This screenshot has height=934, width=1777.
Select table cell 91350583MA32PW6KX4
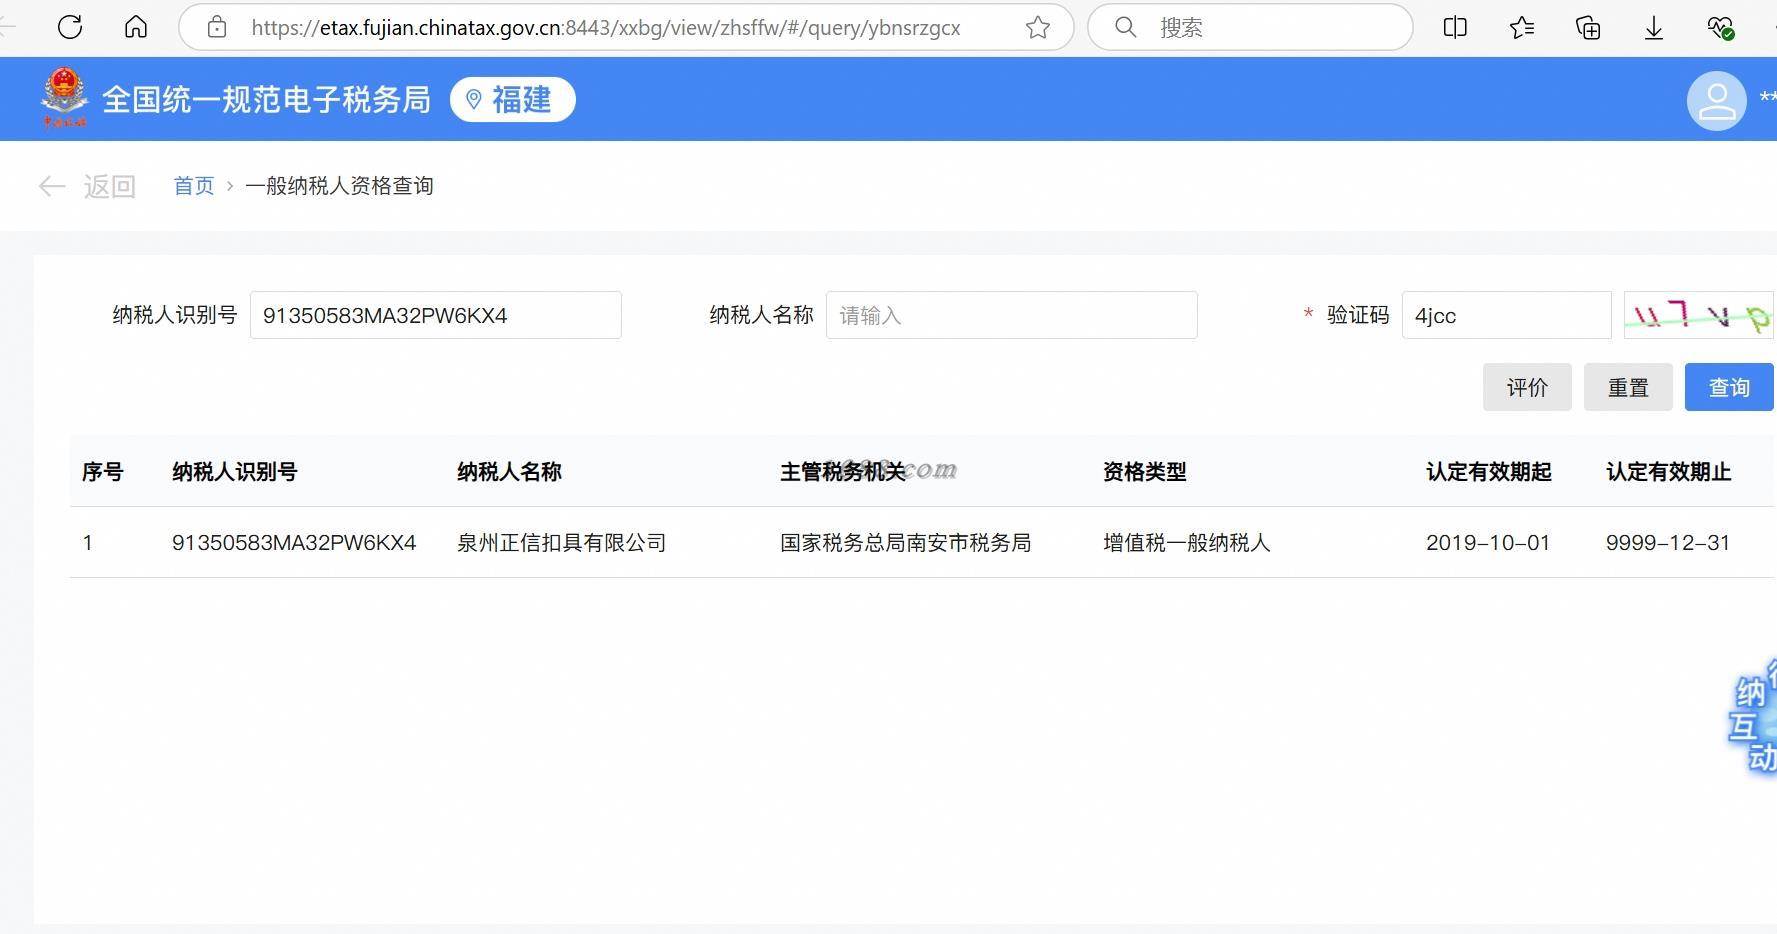click(x=294, y=543)
